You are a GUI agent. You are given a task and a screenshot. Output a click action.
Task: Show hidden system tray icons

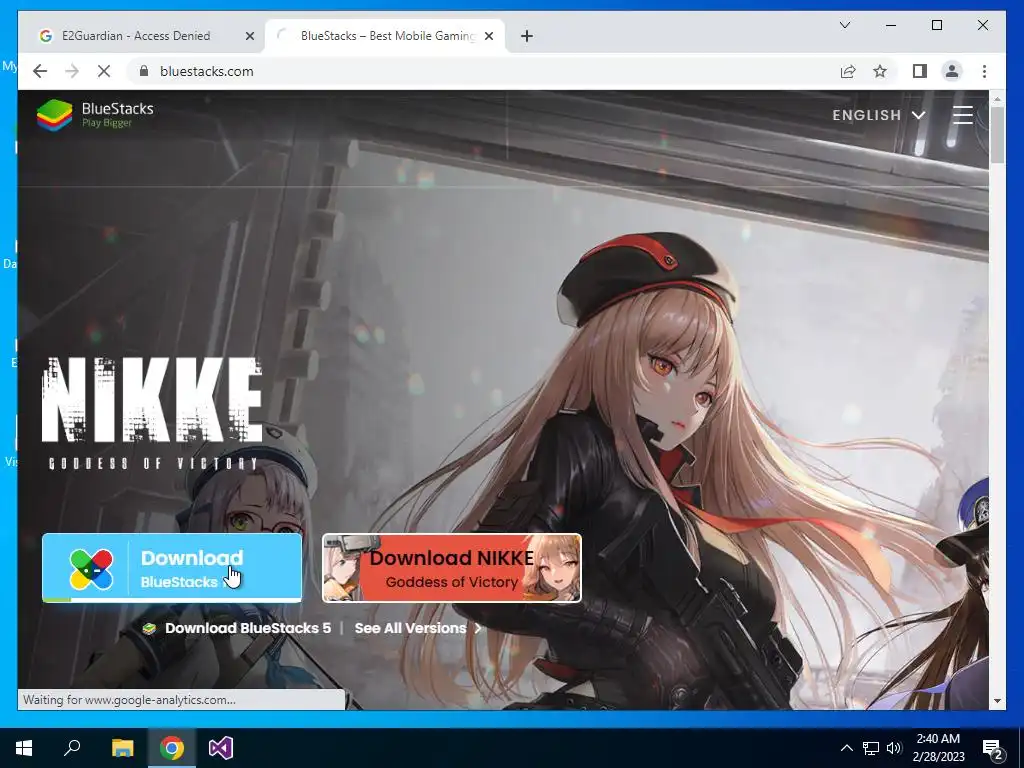coord(846,748)
